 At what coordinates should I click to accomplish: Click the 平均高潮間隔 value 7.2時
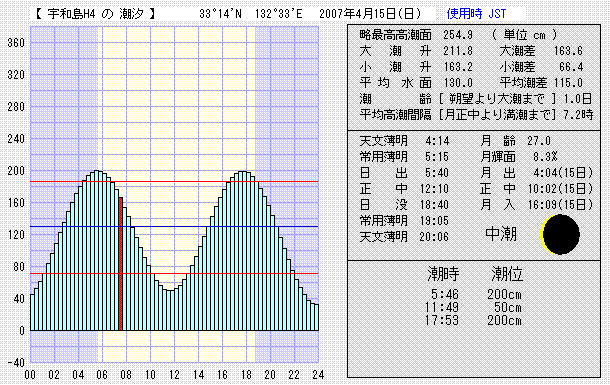tap(578, 115)
